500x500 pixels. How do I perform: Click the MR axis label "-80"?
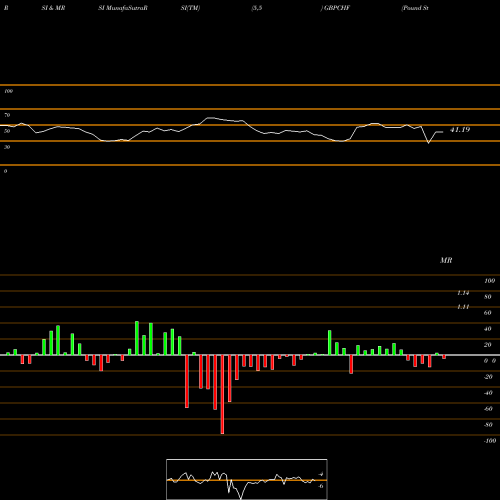coord(488,425)
